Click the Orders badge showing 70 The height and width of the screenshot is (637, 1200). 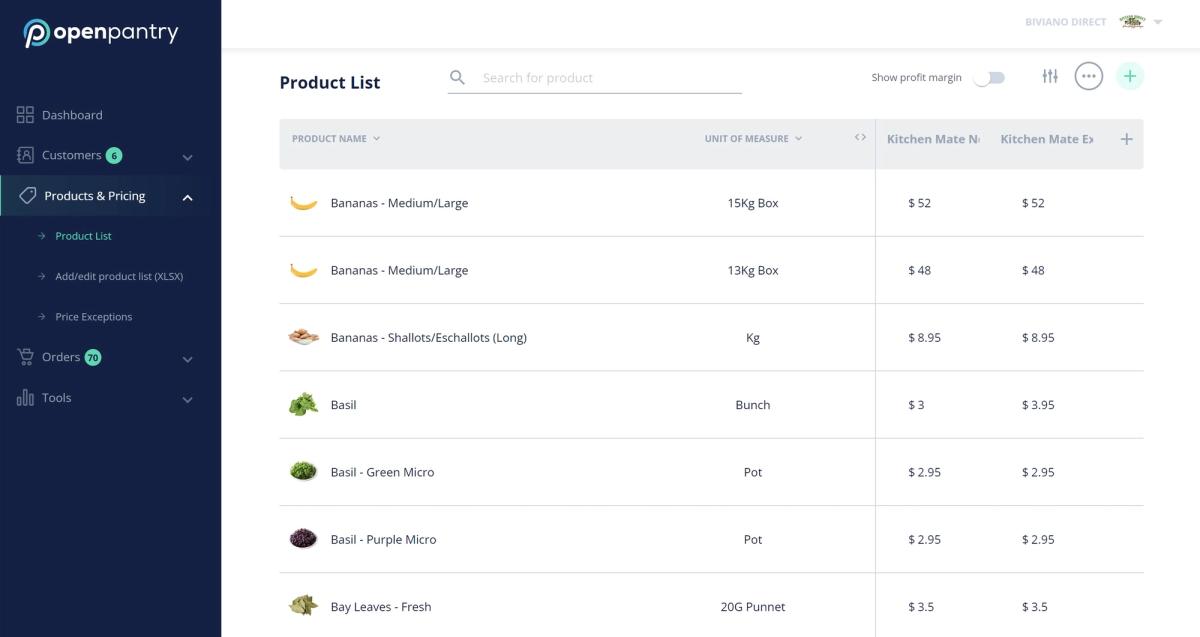point(93,357)
